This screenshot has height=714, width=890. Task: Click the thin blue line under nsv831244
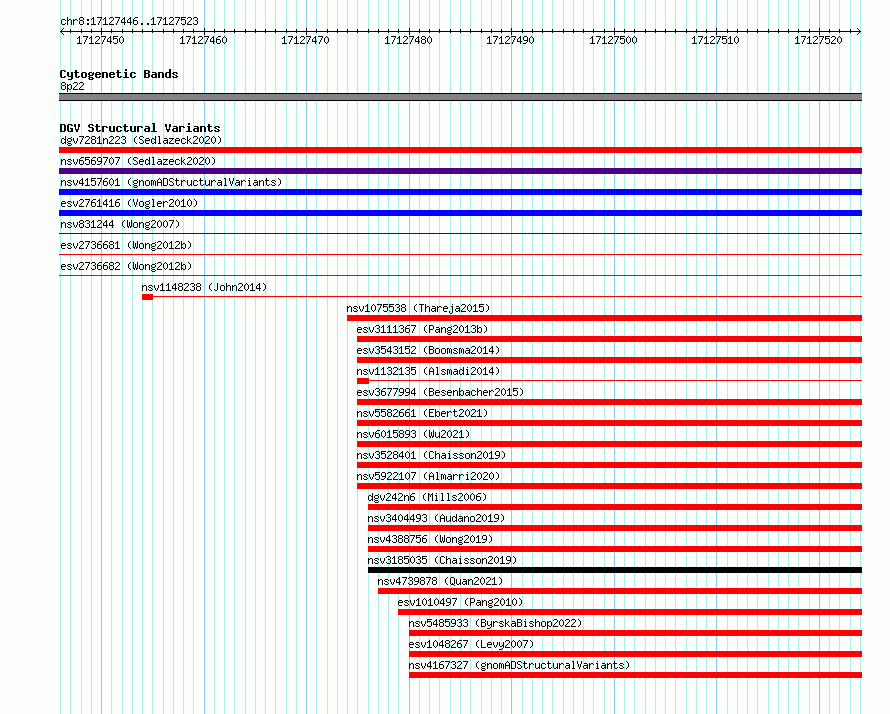[x=460, y=233]
